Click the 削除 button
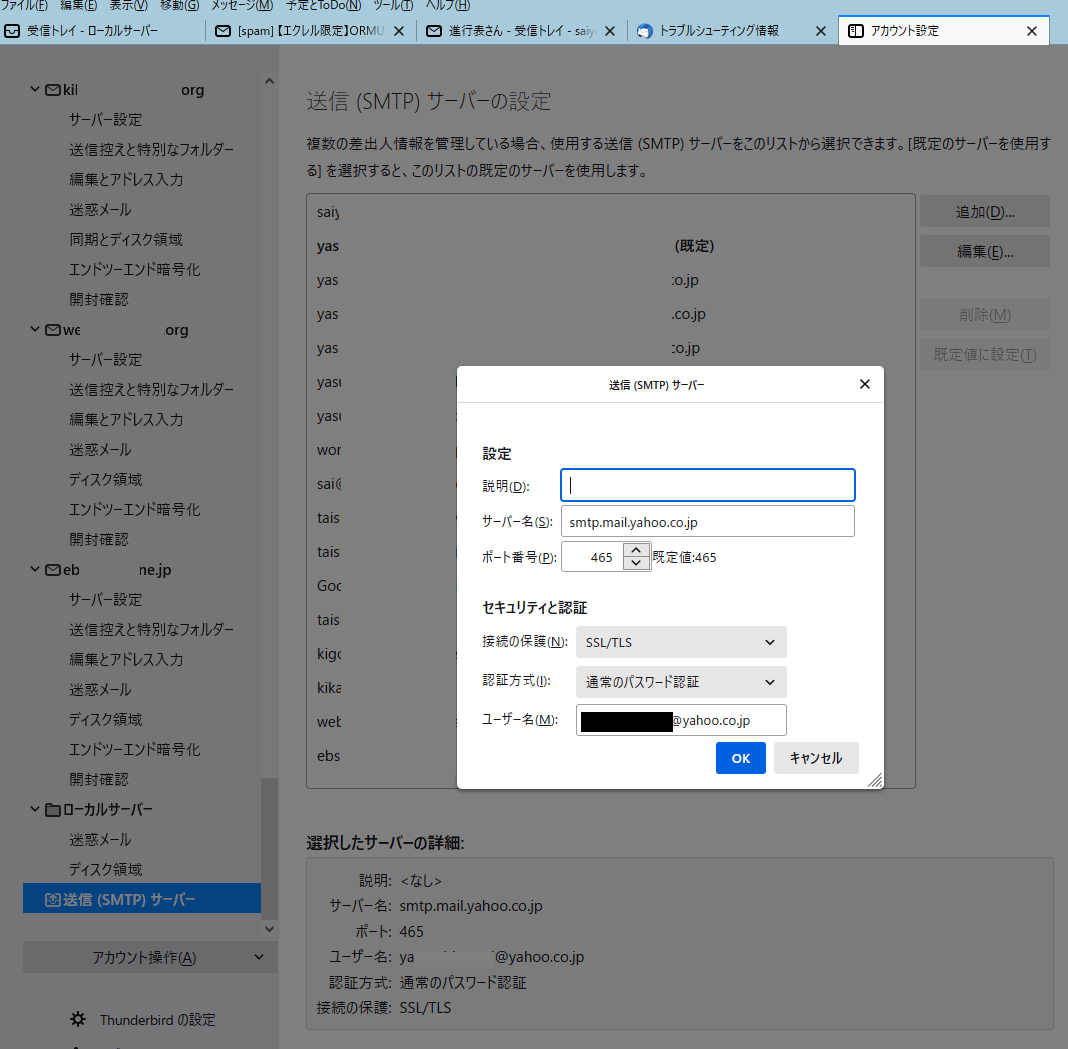The height and width of the screenshot is (1049, 1068). 984,315
